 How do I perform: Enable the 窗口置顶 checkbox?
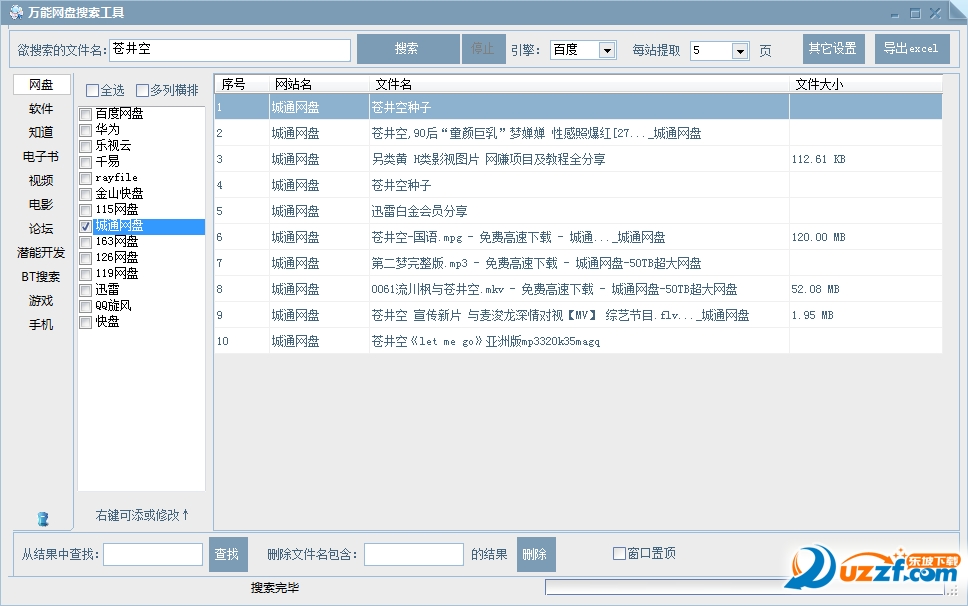(x=619, y=554)
